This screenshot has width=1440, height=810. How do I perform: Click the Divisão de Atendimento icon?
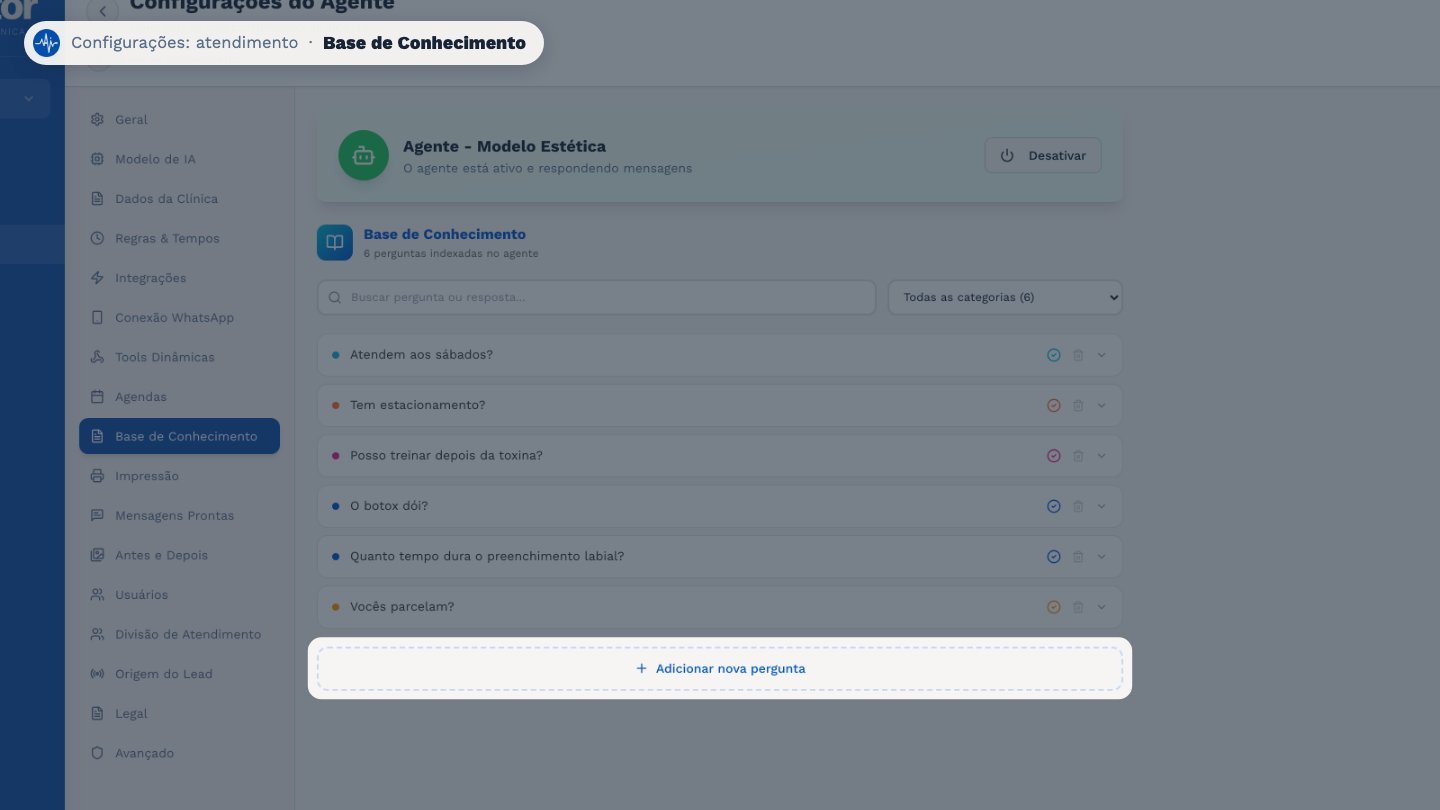tap(97, 634)
